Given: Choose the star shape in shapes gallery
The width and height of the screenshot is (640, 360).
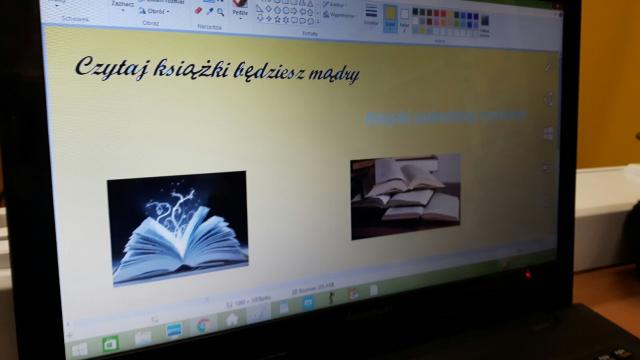Looking at the screenshot, I should click(x=278, y=19).
